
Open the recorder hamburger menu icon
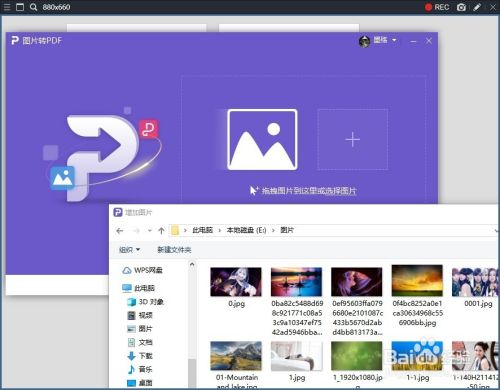(x=7, y=7)
